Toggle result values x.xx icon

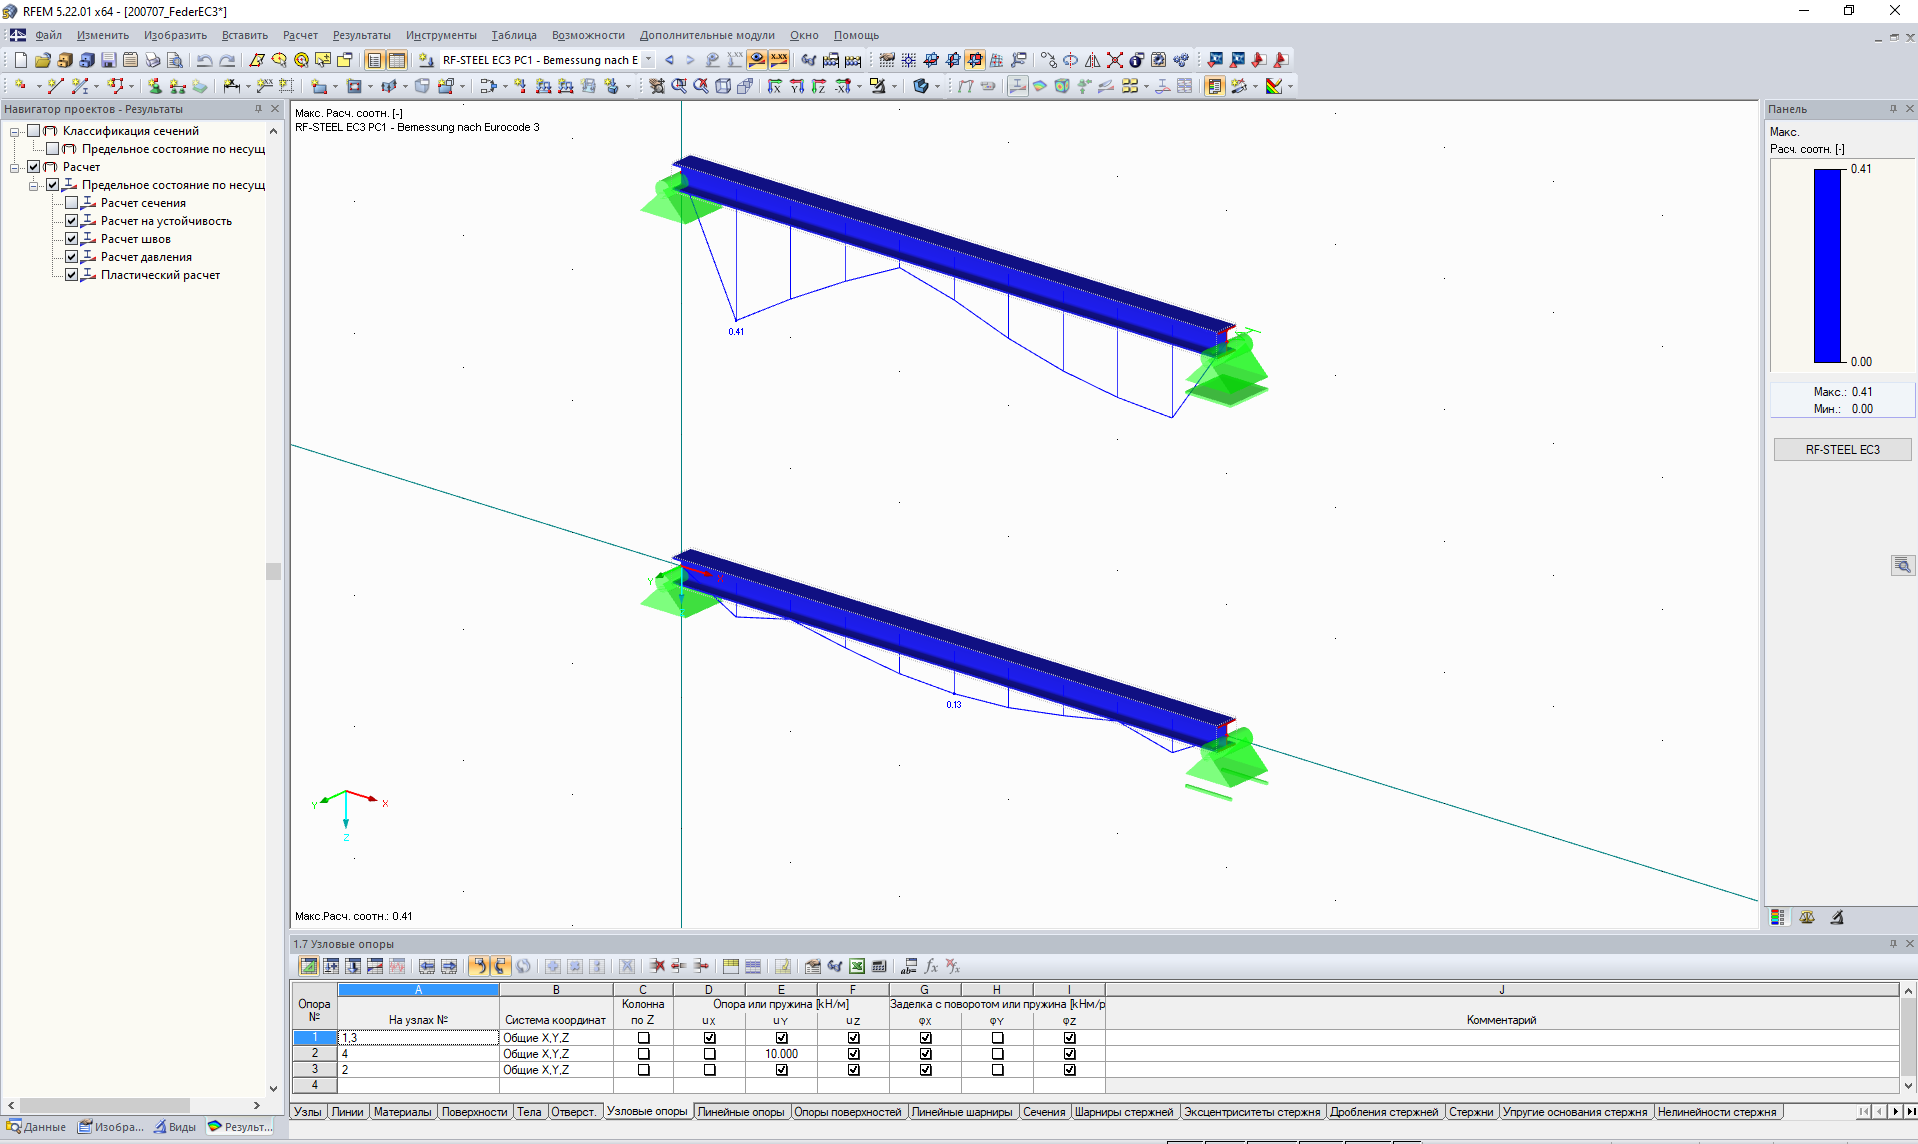pos(779,60)
